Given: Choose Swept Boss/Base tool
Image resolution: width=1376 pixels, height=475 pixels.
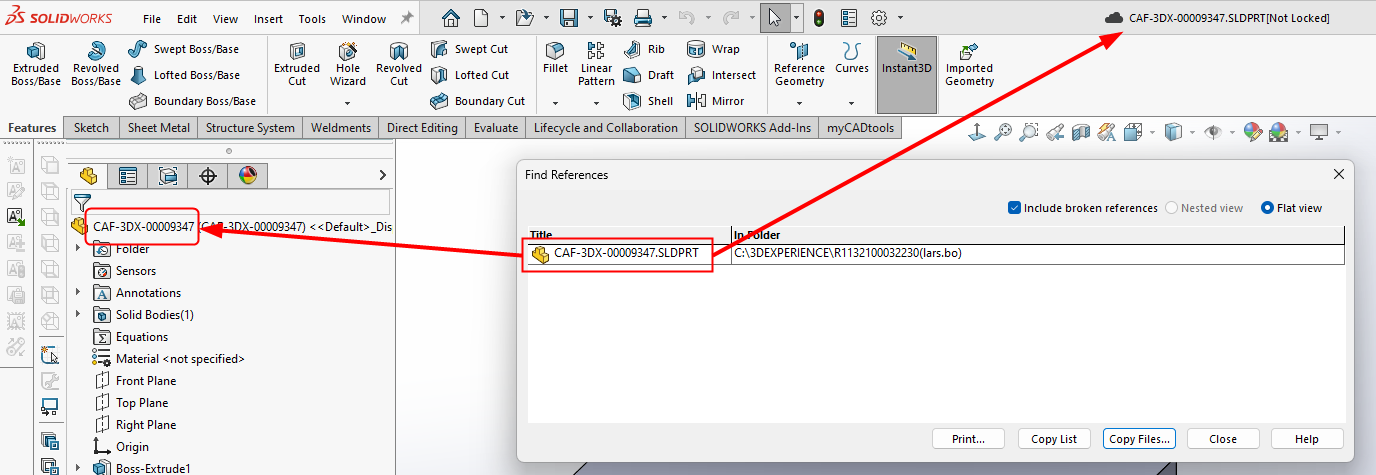Looking at the screenshot, I should 184,49.
